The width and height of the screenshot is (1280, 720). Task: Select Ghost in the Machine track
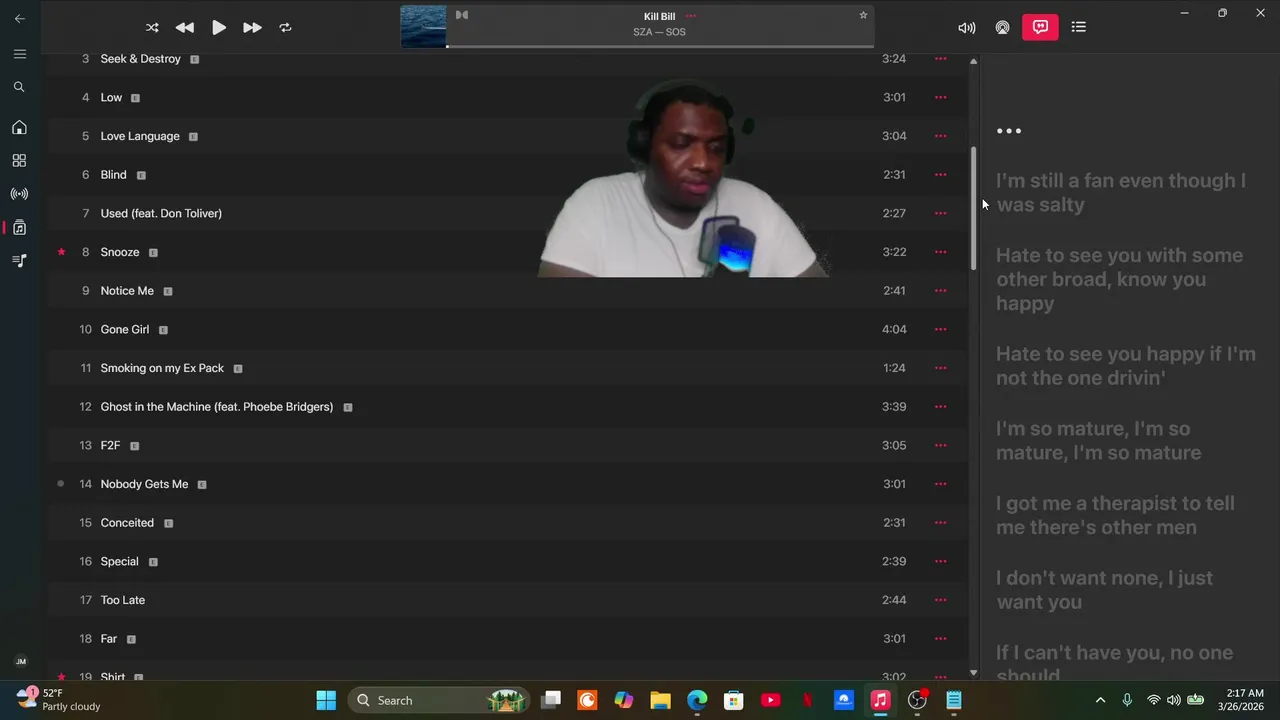506,406
